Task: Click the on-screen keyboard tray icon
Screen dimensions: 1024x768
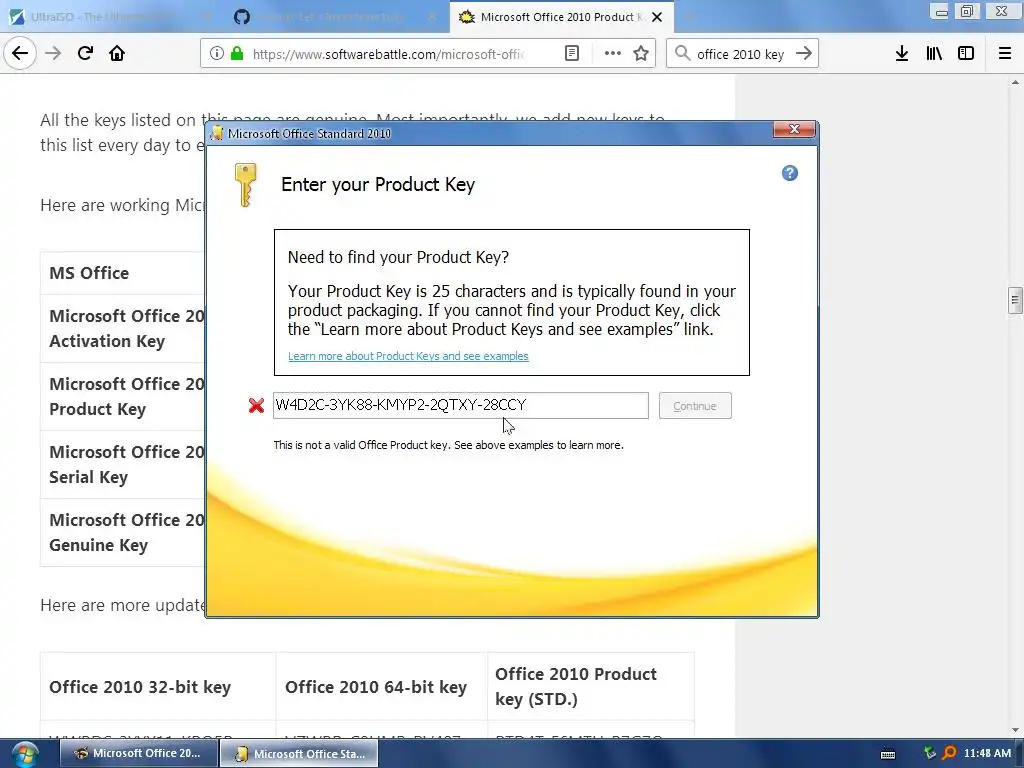Action: (x=888, y=754)
